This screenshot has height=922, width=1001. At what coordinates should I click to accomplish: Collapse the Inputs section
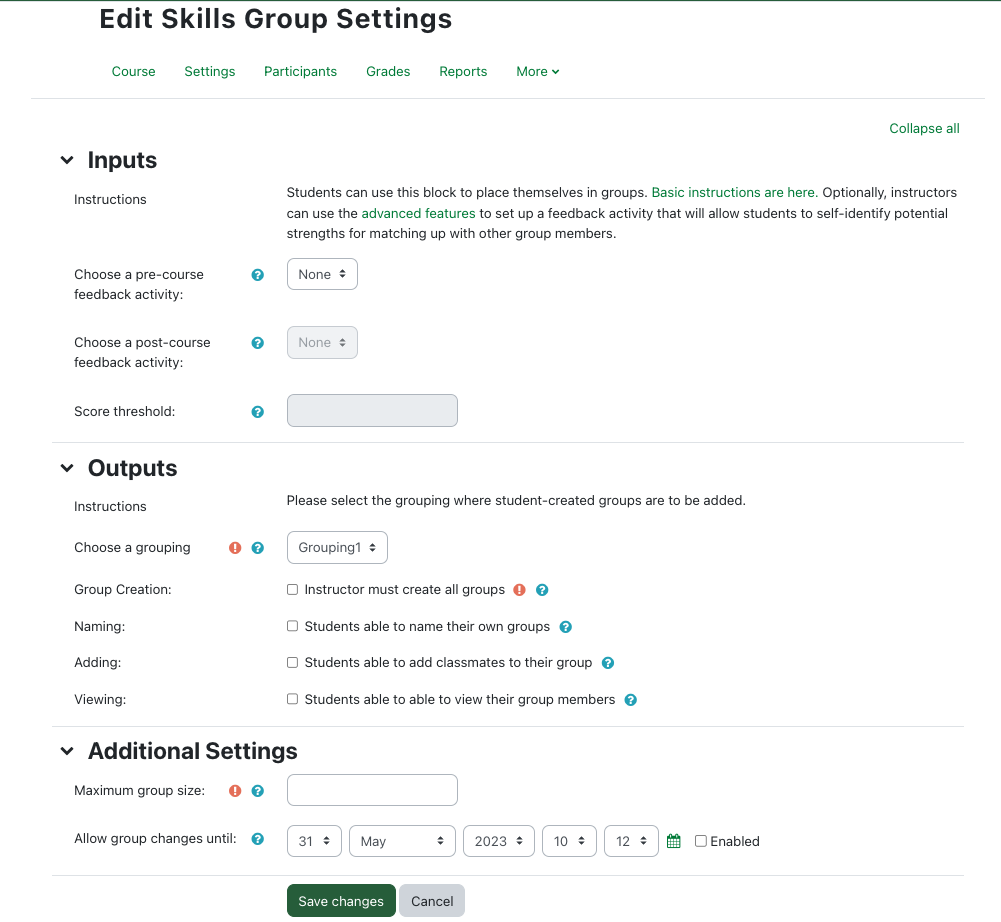pyautogui.click(x=67, y=161)
